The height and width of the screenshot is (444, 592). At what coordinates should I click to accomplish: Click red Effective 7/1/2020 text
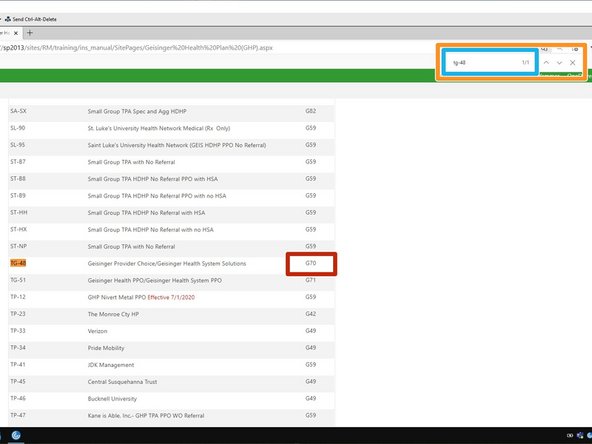click(171, 298)
